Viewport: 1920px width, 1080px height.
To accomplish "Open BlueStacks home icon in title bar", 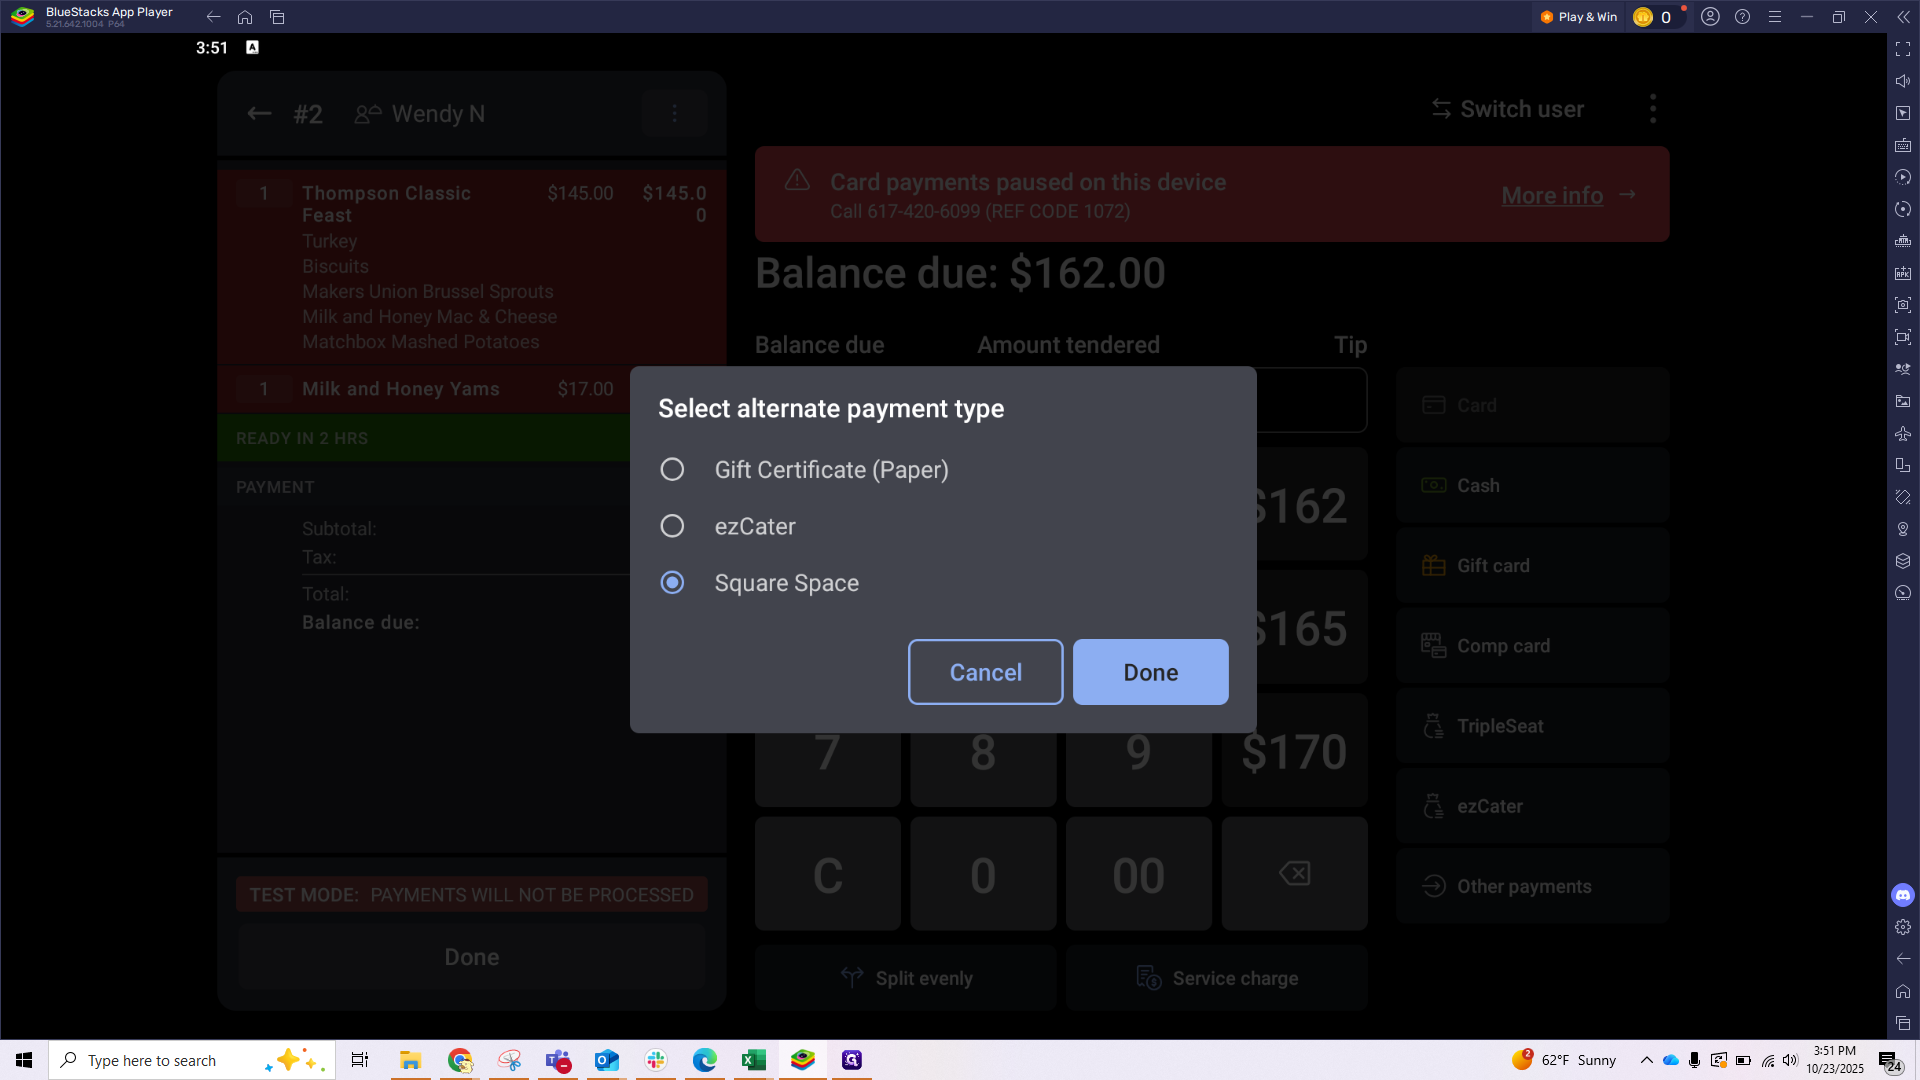I will pos(245,17).
